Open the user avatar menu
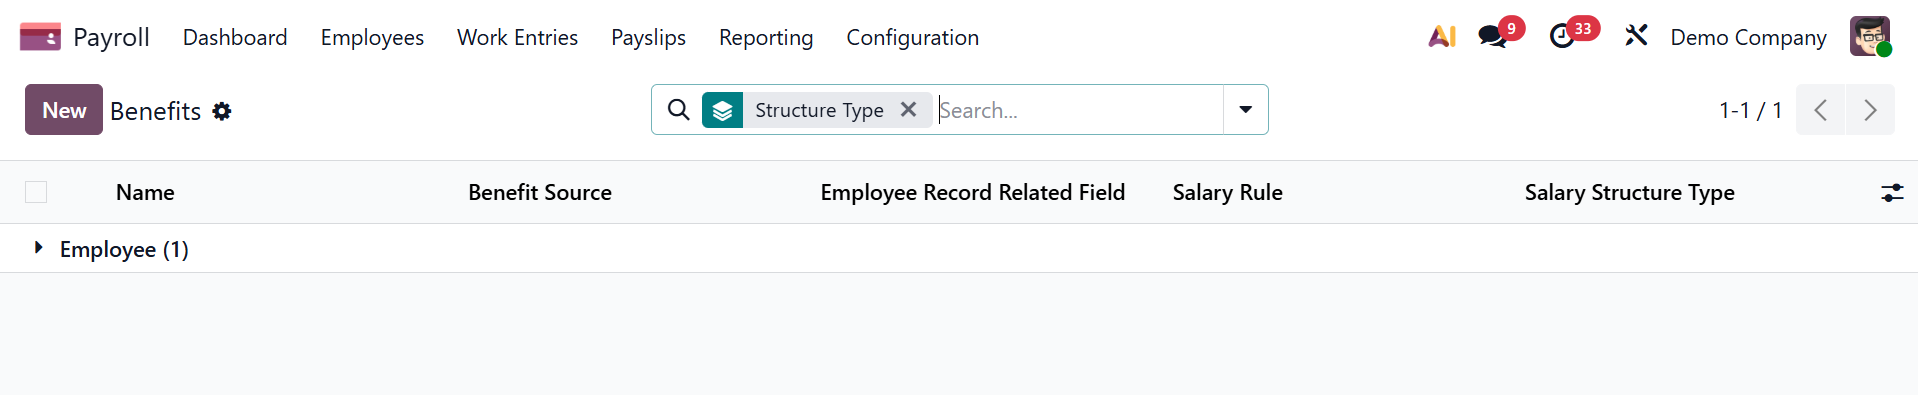Image resolution: width=1918 pixels, height=395 pixels. coord(1870,37)
